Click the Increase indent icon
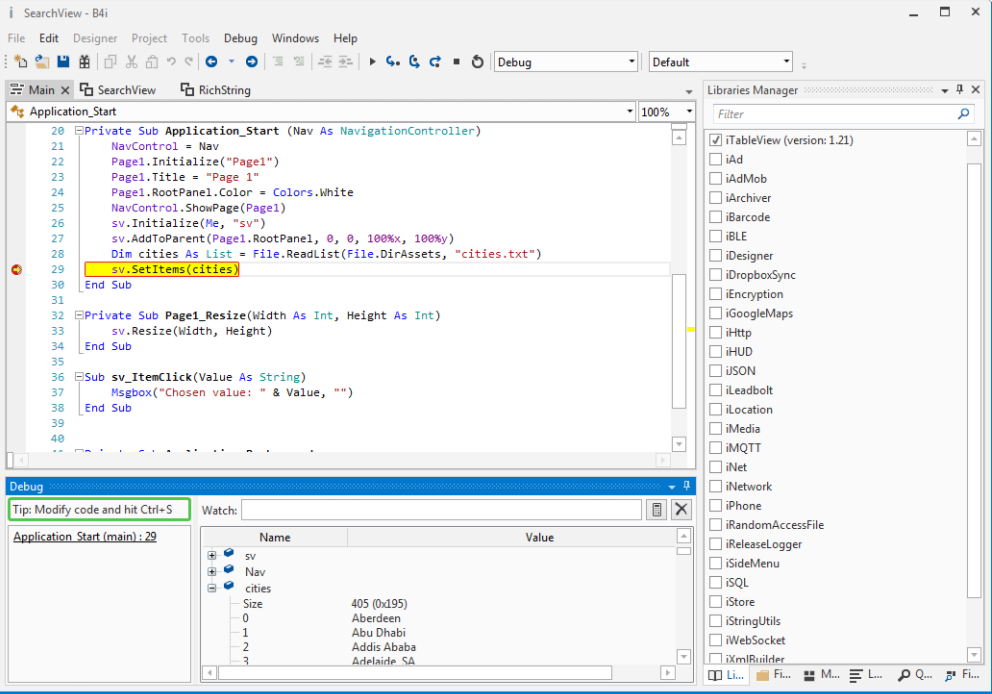The width and height of the screenshot is (992, 694). pos(345,61)
